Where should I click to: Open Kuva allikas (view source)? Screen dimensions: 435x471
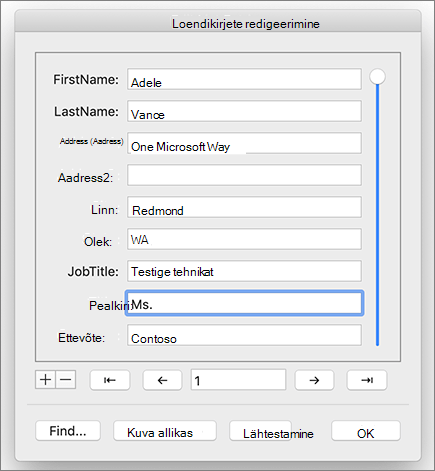(165, 431)
